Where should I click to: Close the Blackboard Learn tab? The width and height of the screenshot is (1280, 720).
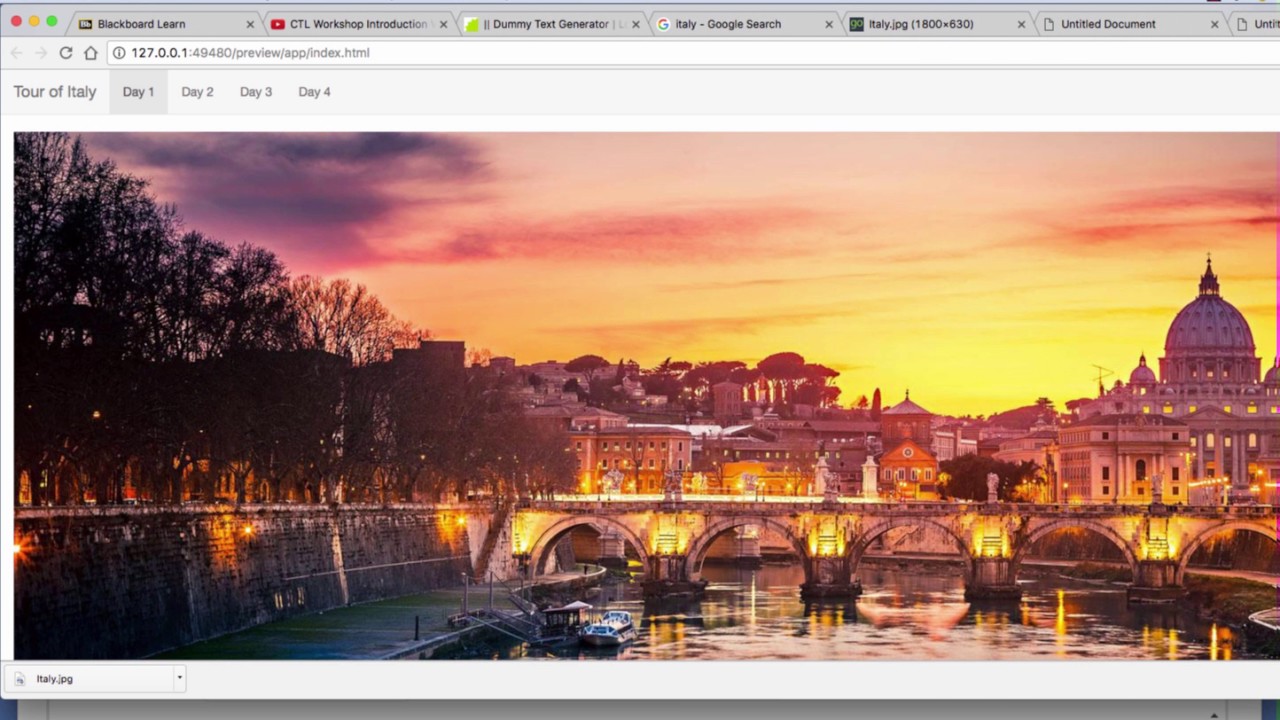(x=250, y=24)
